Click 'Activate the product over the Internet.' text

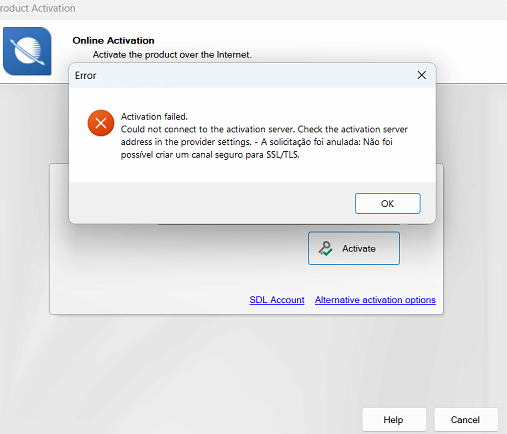[x=172, y=55]
